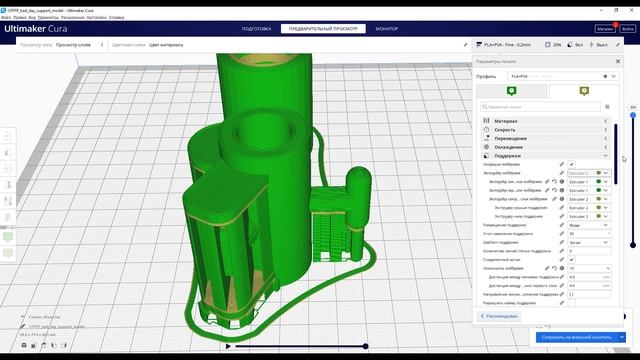The image size is (640, 360).
Task: Open the Profile selection dropdown
Action: click(563, 76)
